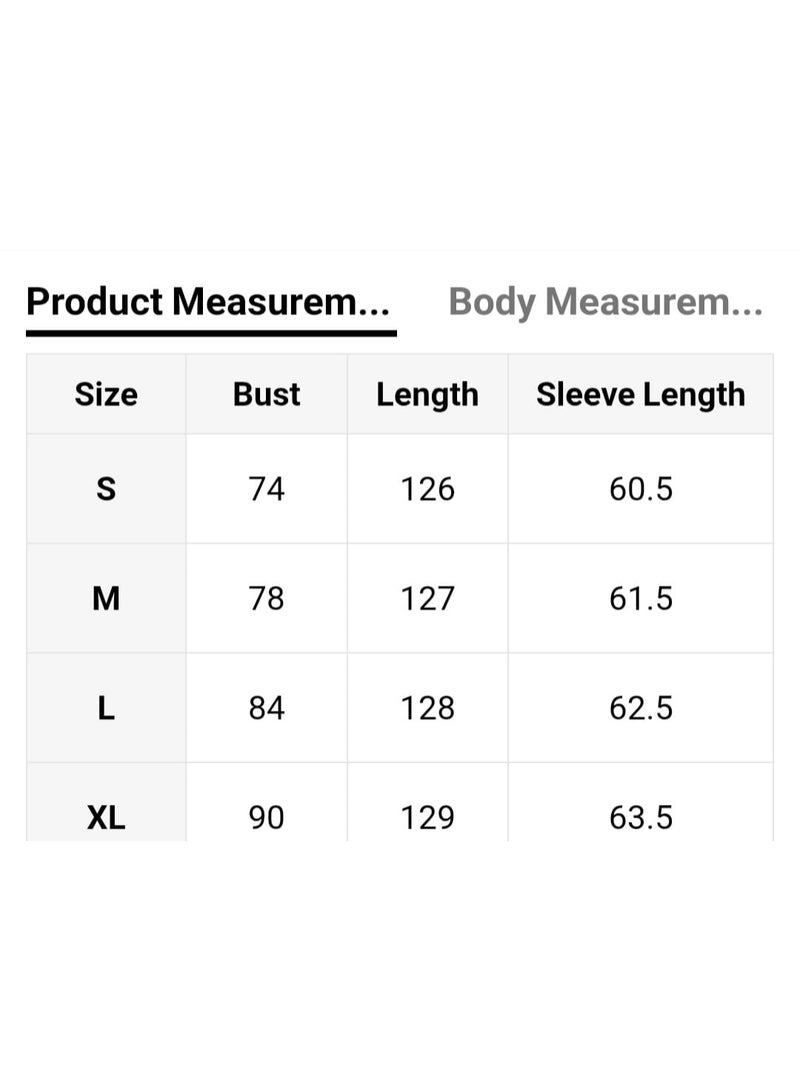Click the bust value 78 for size M
The height and width of the screenshot is (1090, 800).
click(266, 598)
